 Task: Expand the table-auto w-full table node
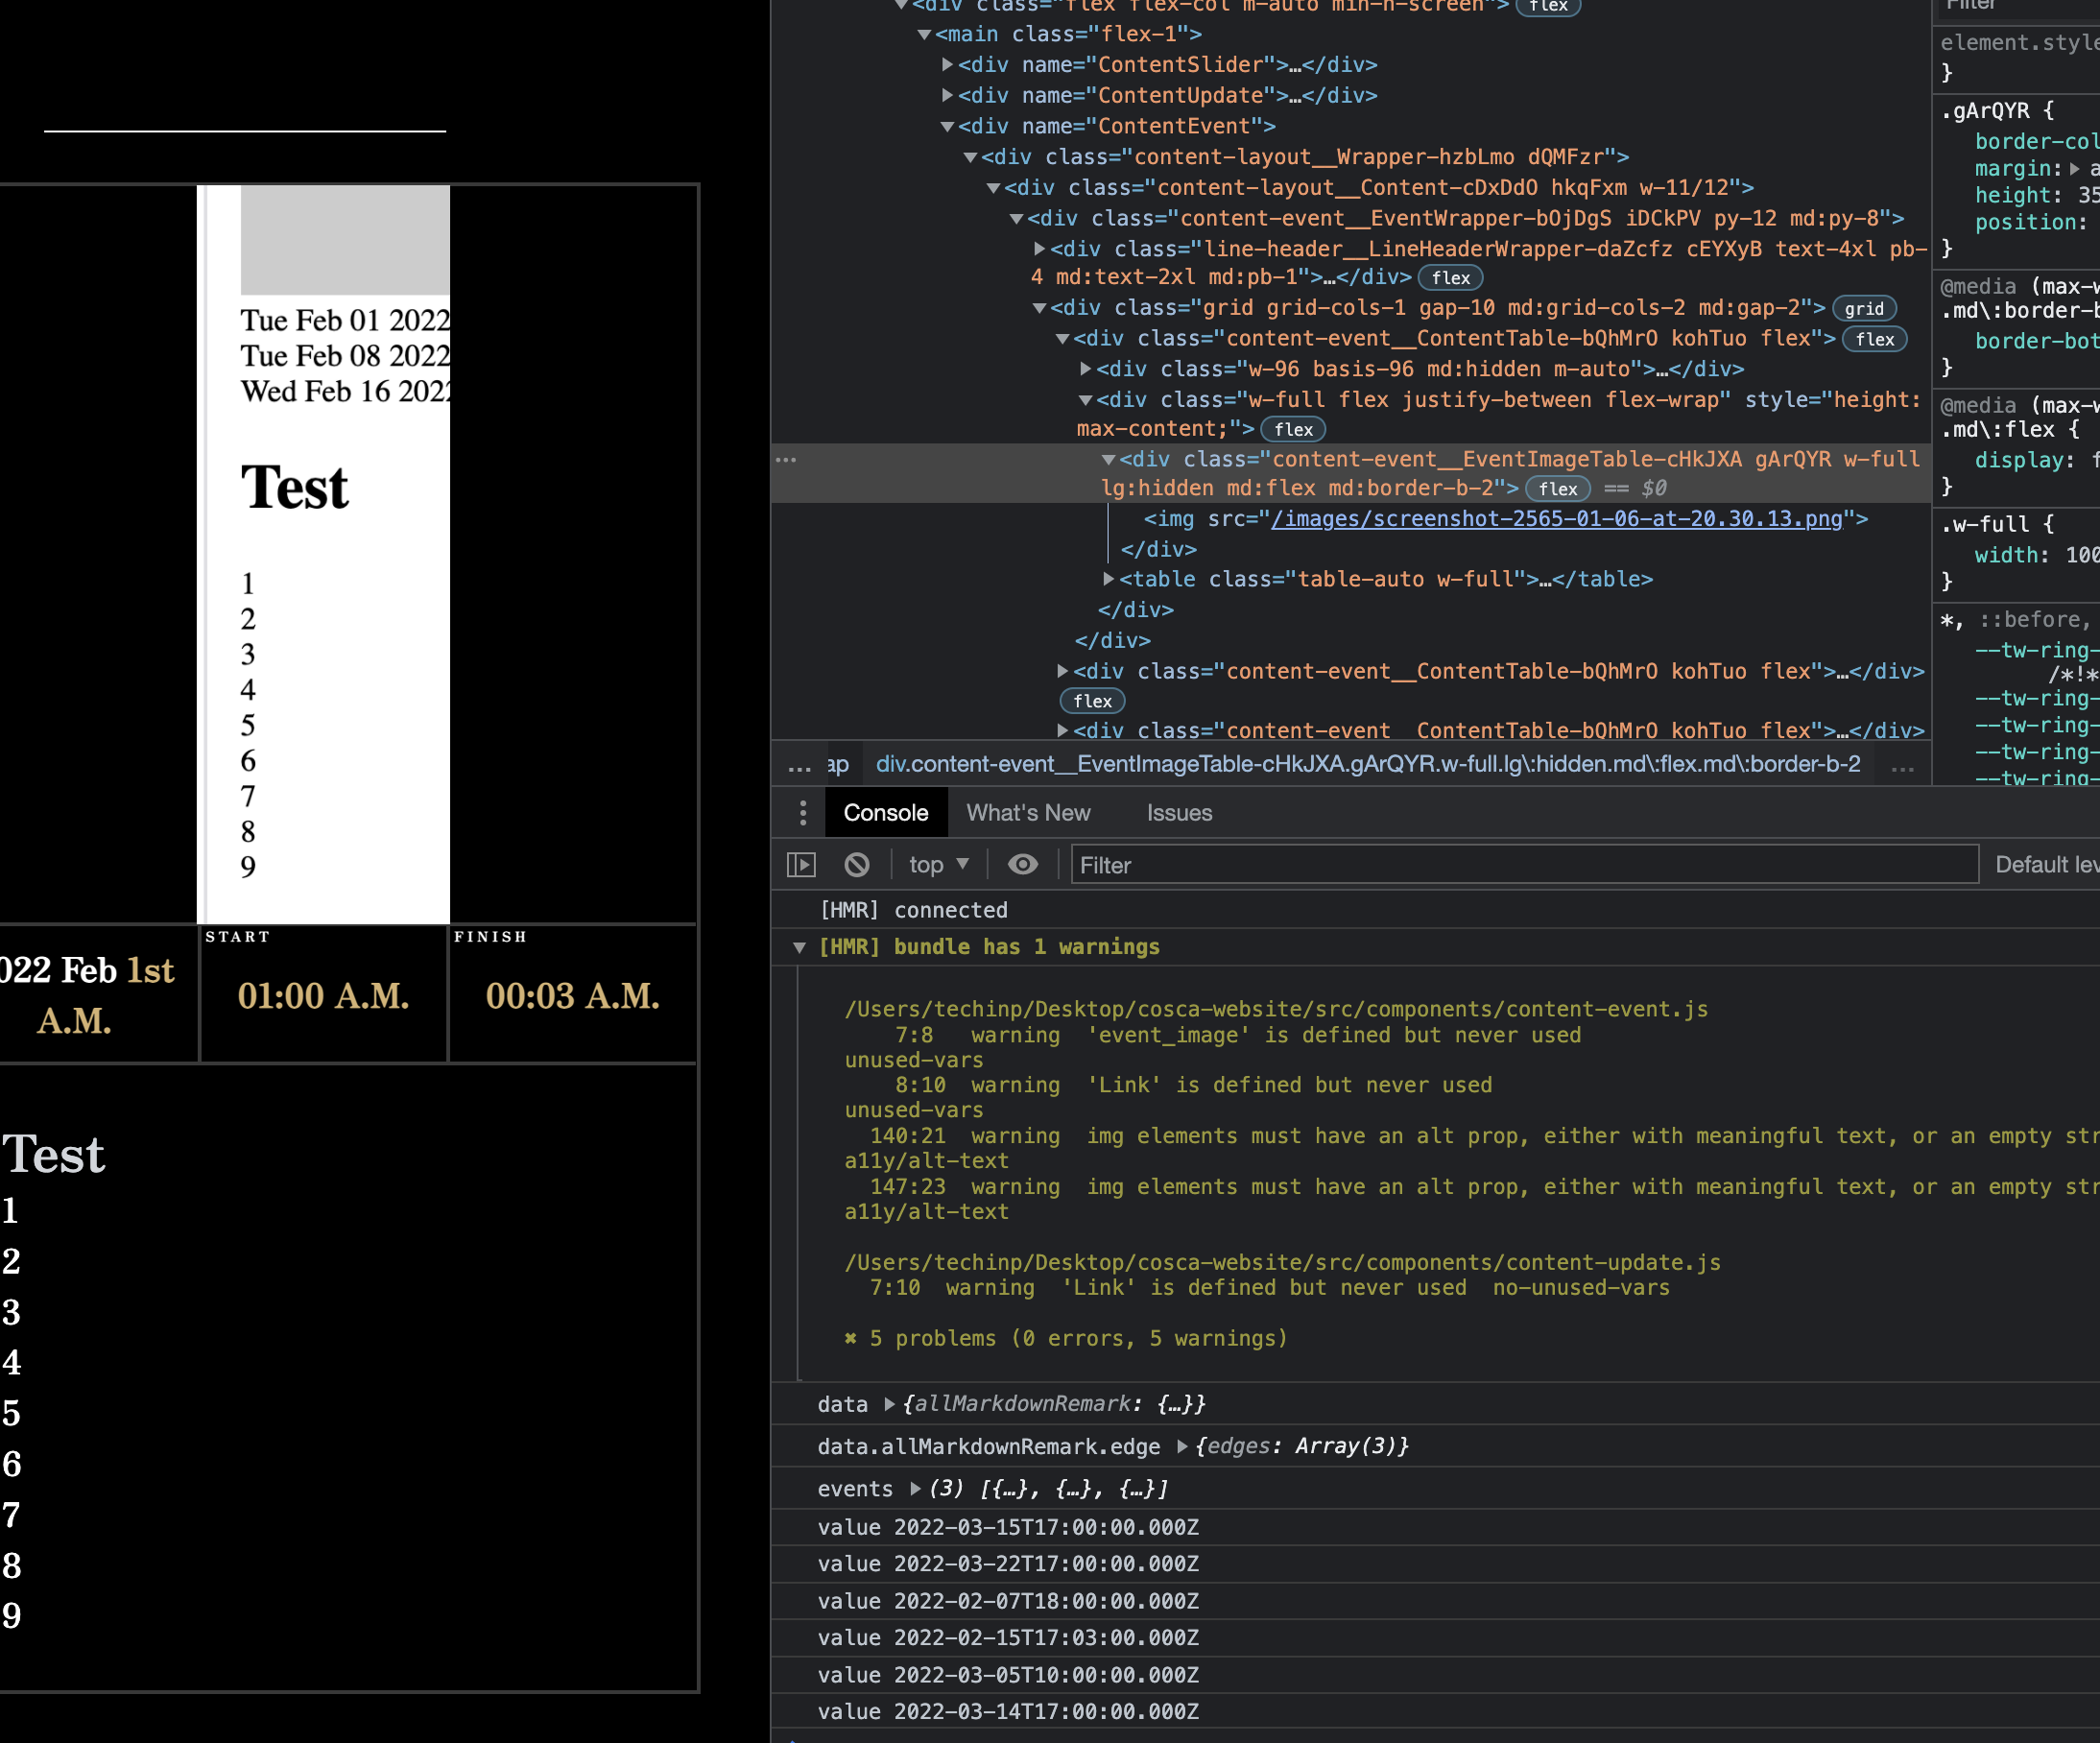coord(1108,579)
